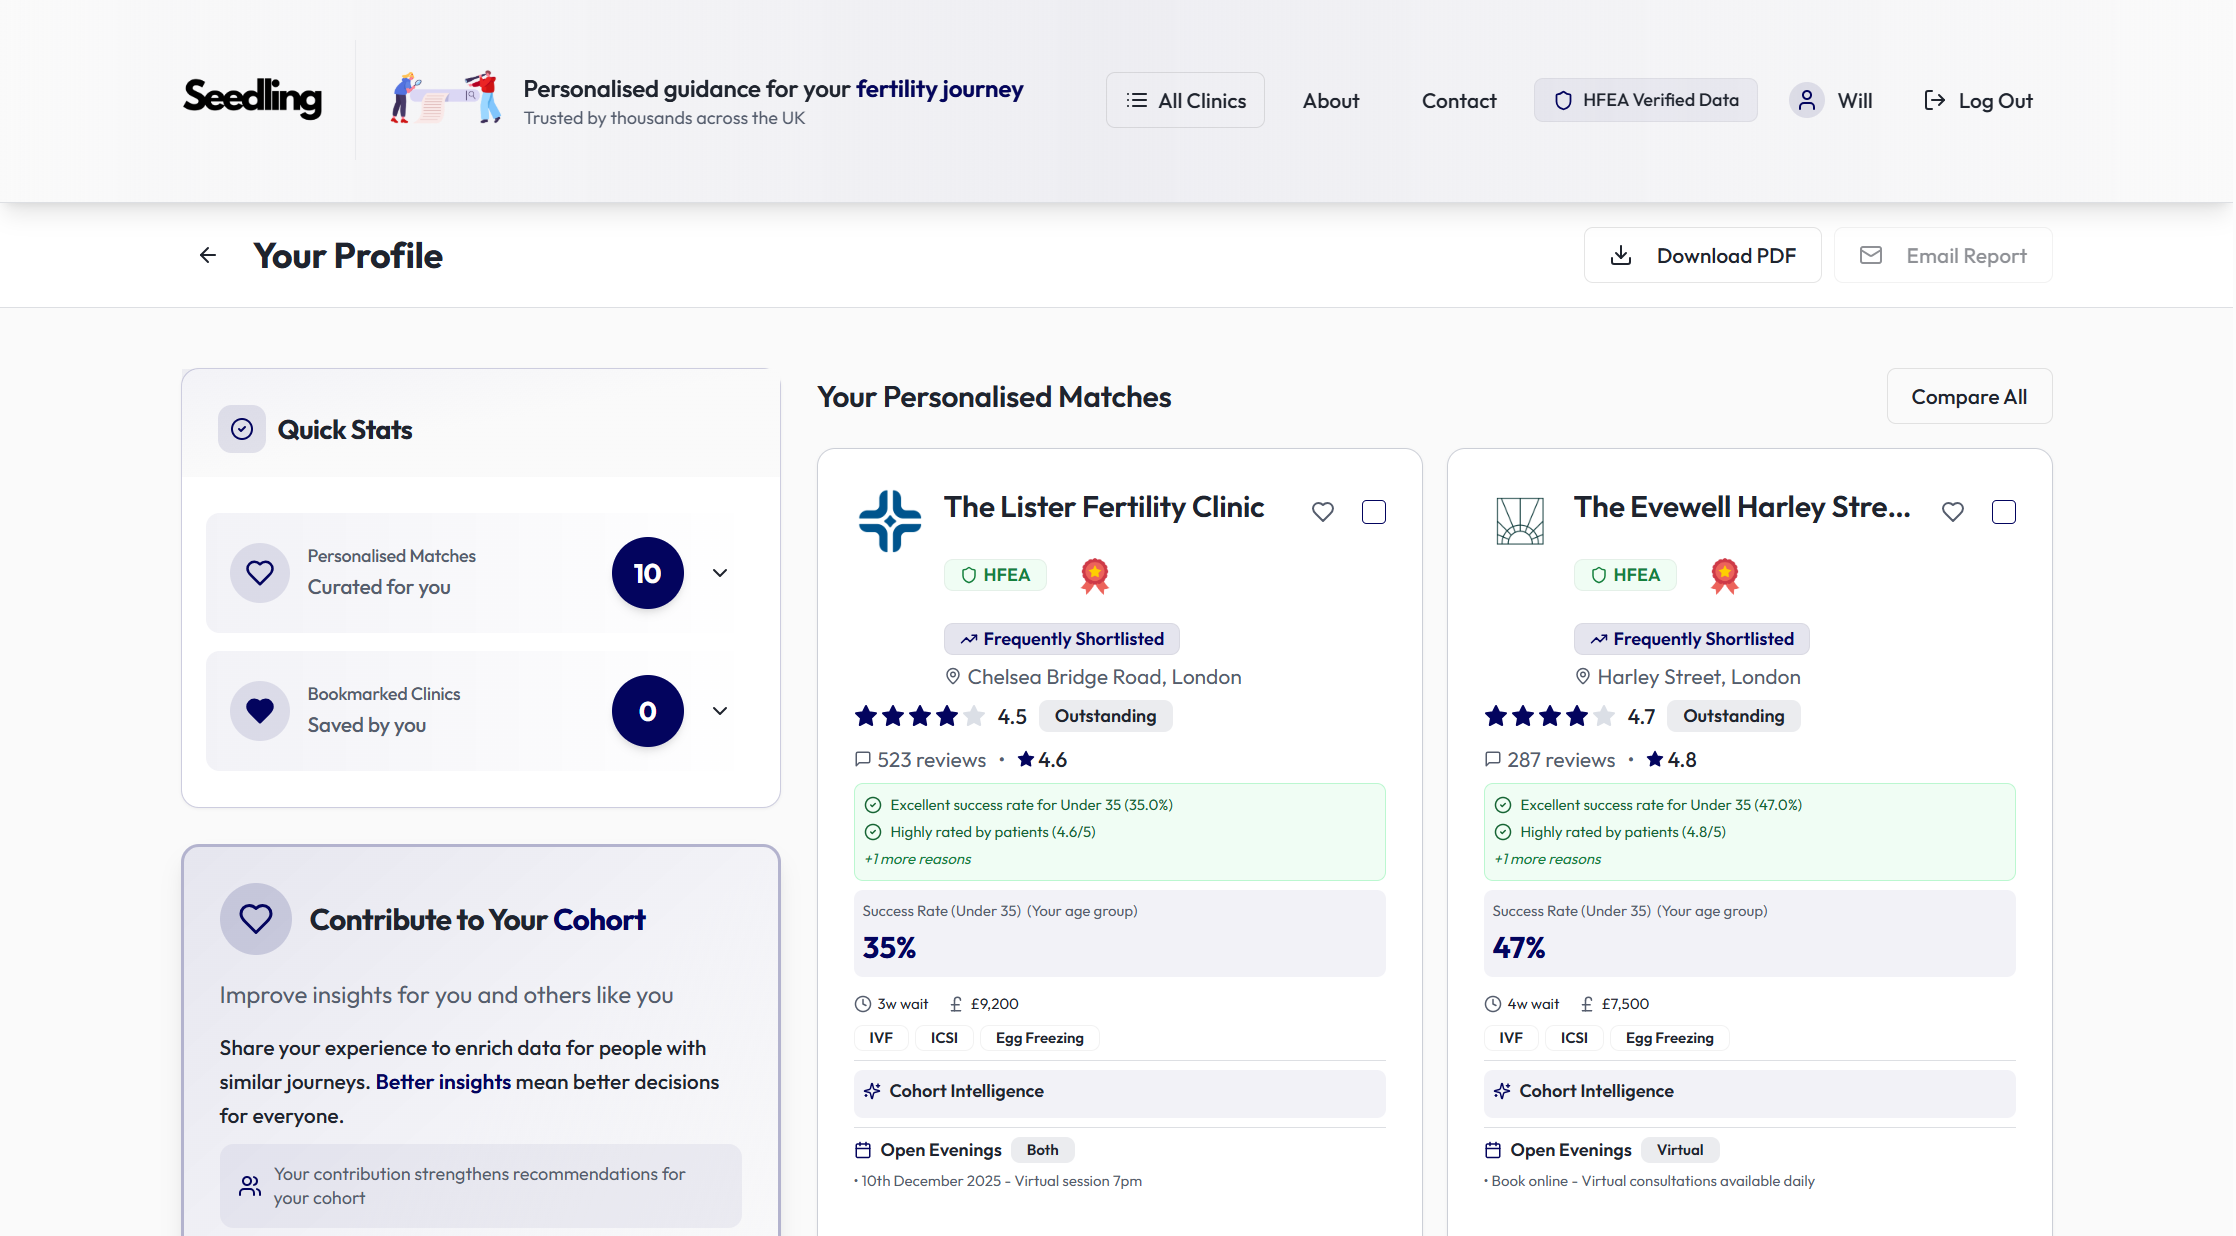The height and width of the screenshot is (1236, 2236).
Task: Open the About menu item
Action: coord(1330,100)
